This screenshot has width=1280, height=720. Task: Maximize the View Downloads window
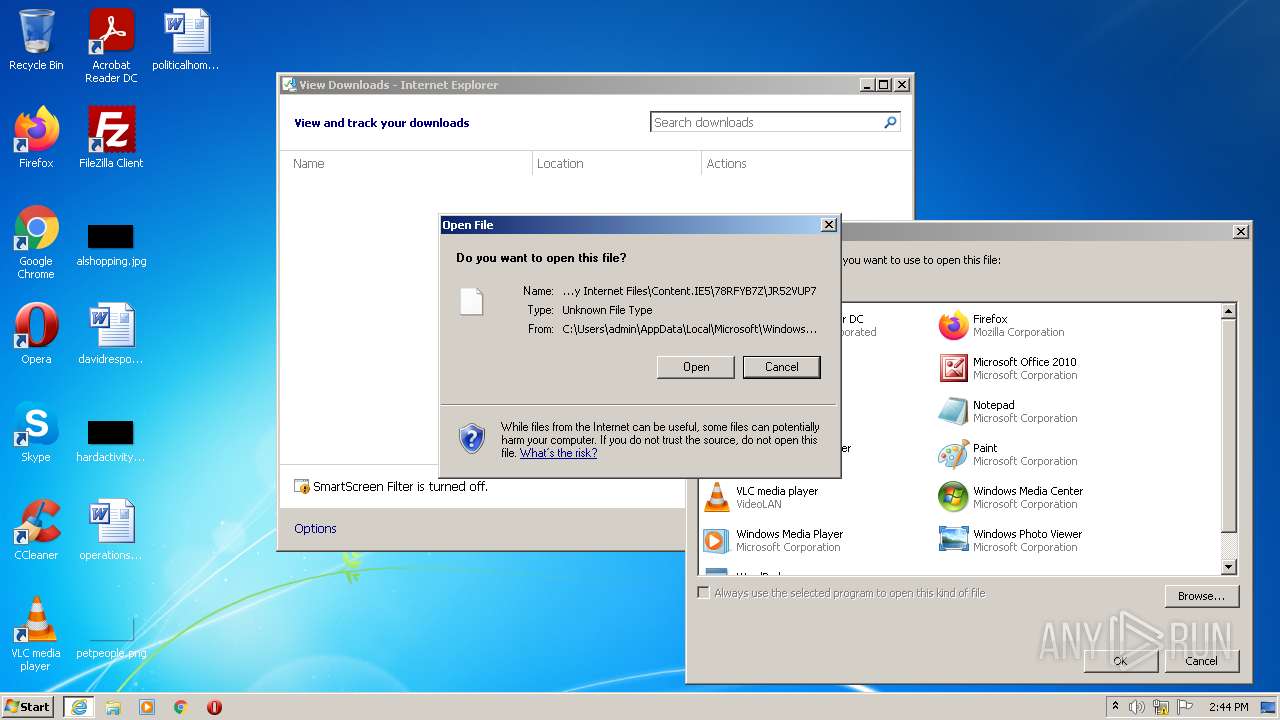(x=884, y=85)
